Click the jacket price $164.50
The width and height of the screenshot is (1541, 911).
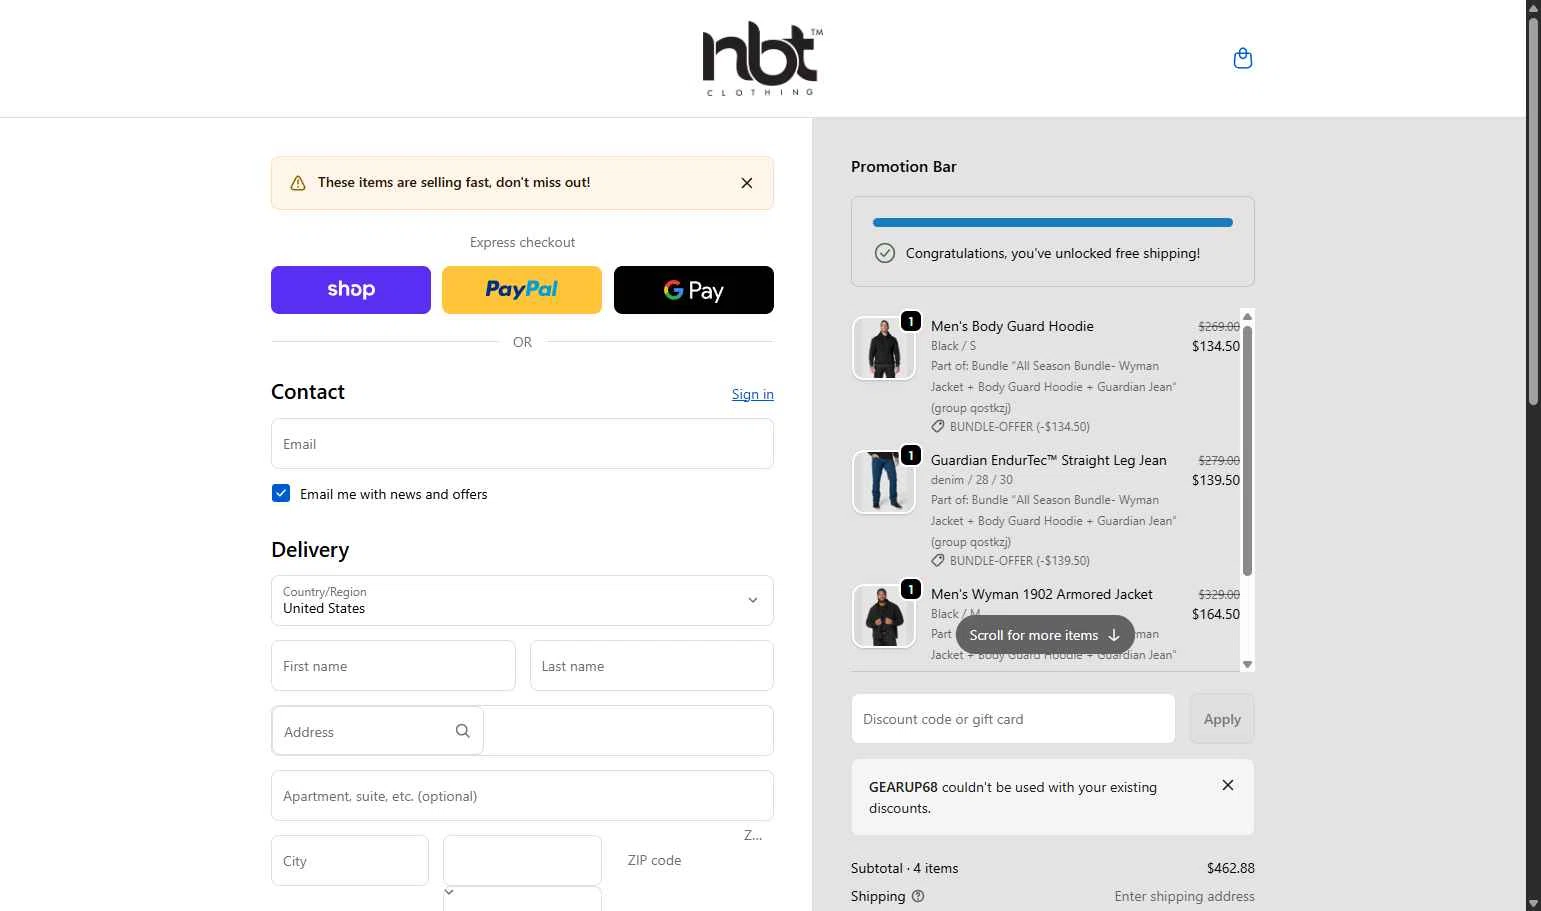[1216, 614]
